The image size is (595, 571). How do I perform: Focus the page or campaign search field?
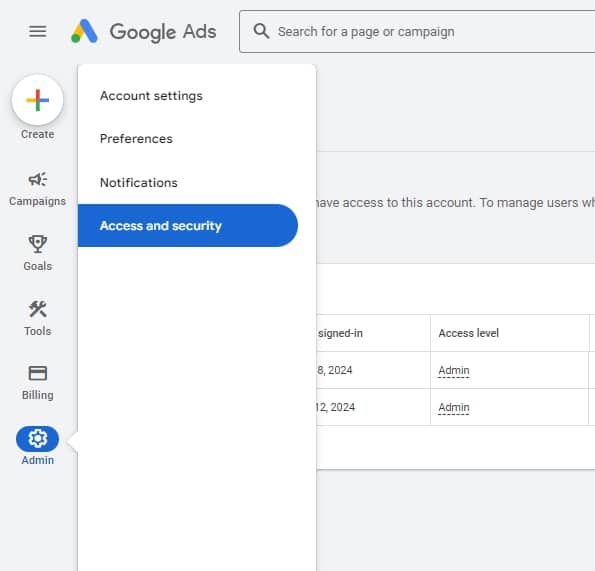point(417,31)
